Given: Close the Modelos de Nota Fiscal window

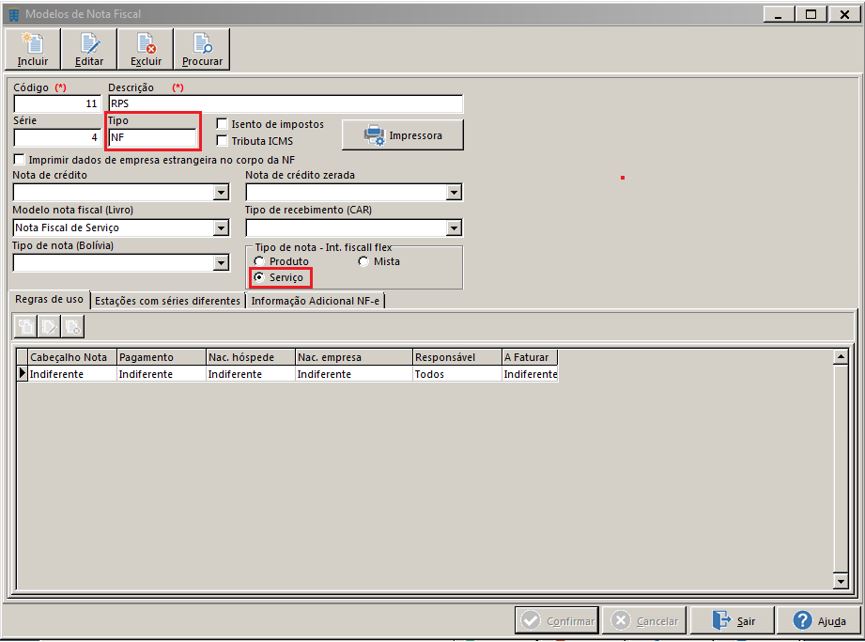Looking at the screenshot, I should coord(844,14).
